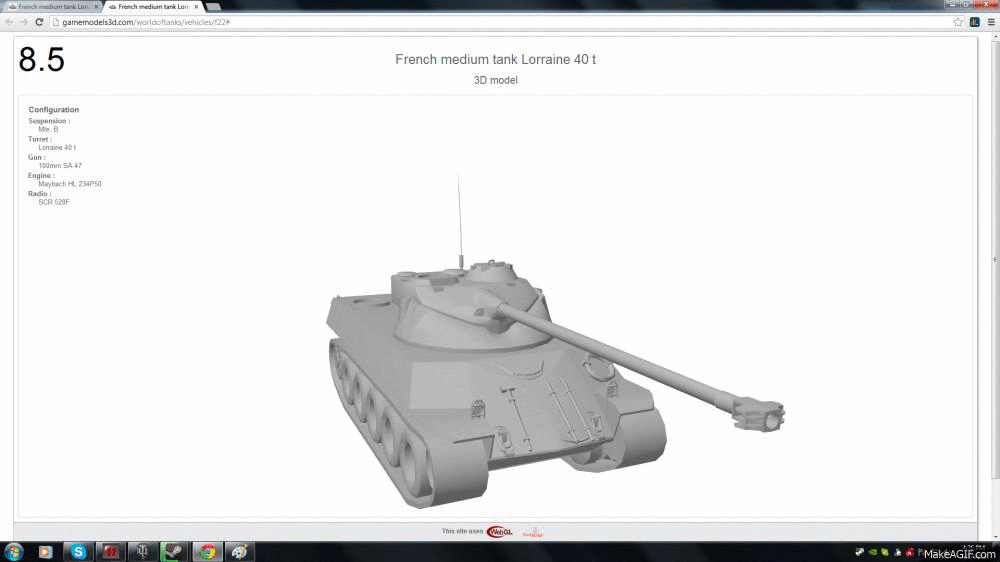This screenshot has height=562, width=1000.
Task: Click the 'Configuration' label
Action: point(54,110)
